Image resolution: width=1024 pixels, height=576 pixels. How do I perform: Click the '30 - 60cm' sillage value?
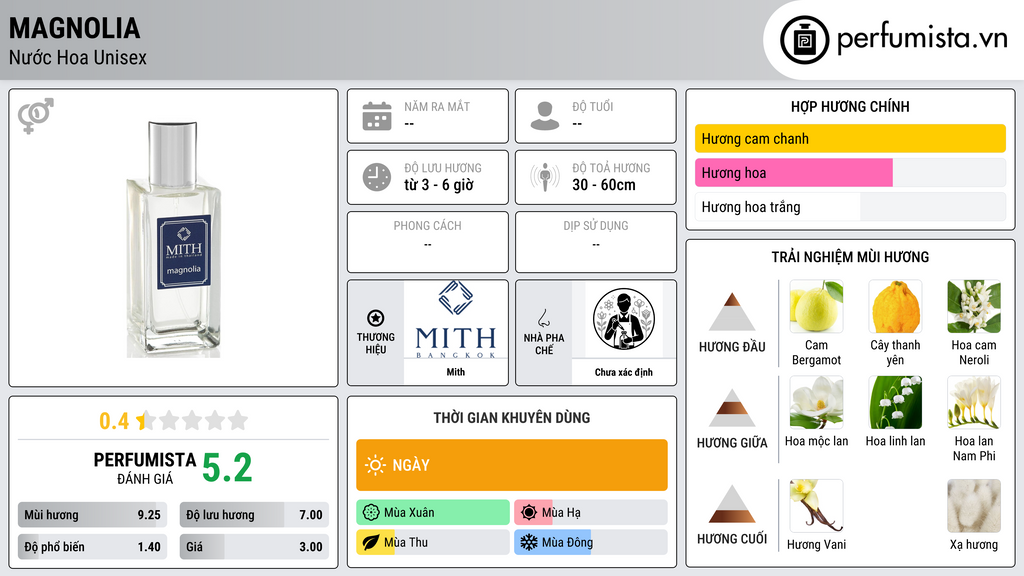coord(603,185)
